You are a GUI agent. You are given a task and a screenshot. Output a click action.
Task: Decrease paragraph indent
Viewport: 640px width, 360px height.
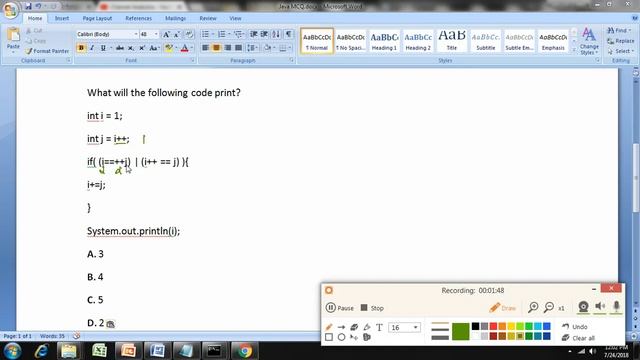coord(253,34)
